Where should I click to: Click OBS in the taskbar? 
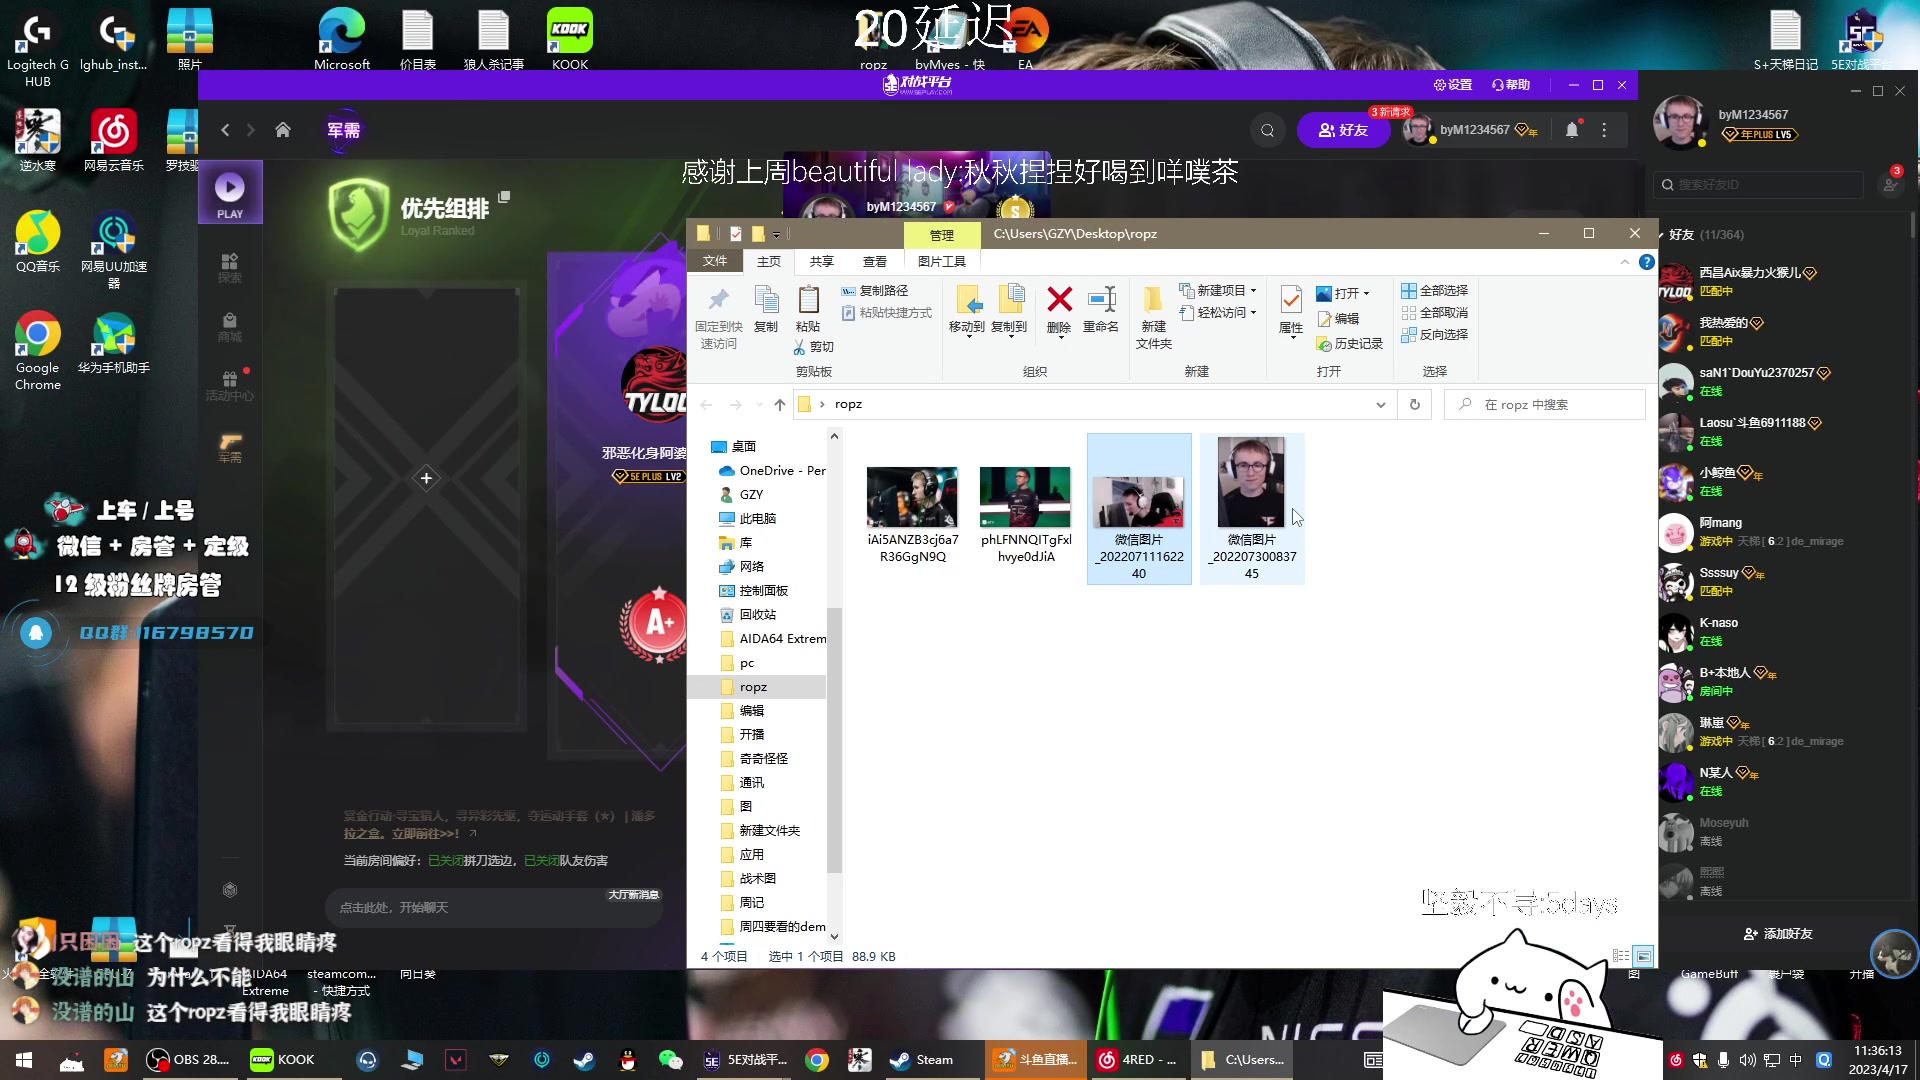pyautogui.click(x=188, y=1060)
